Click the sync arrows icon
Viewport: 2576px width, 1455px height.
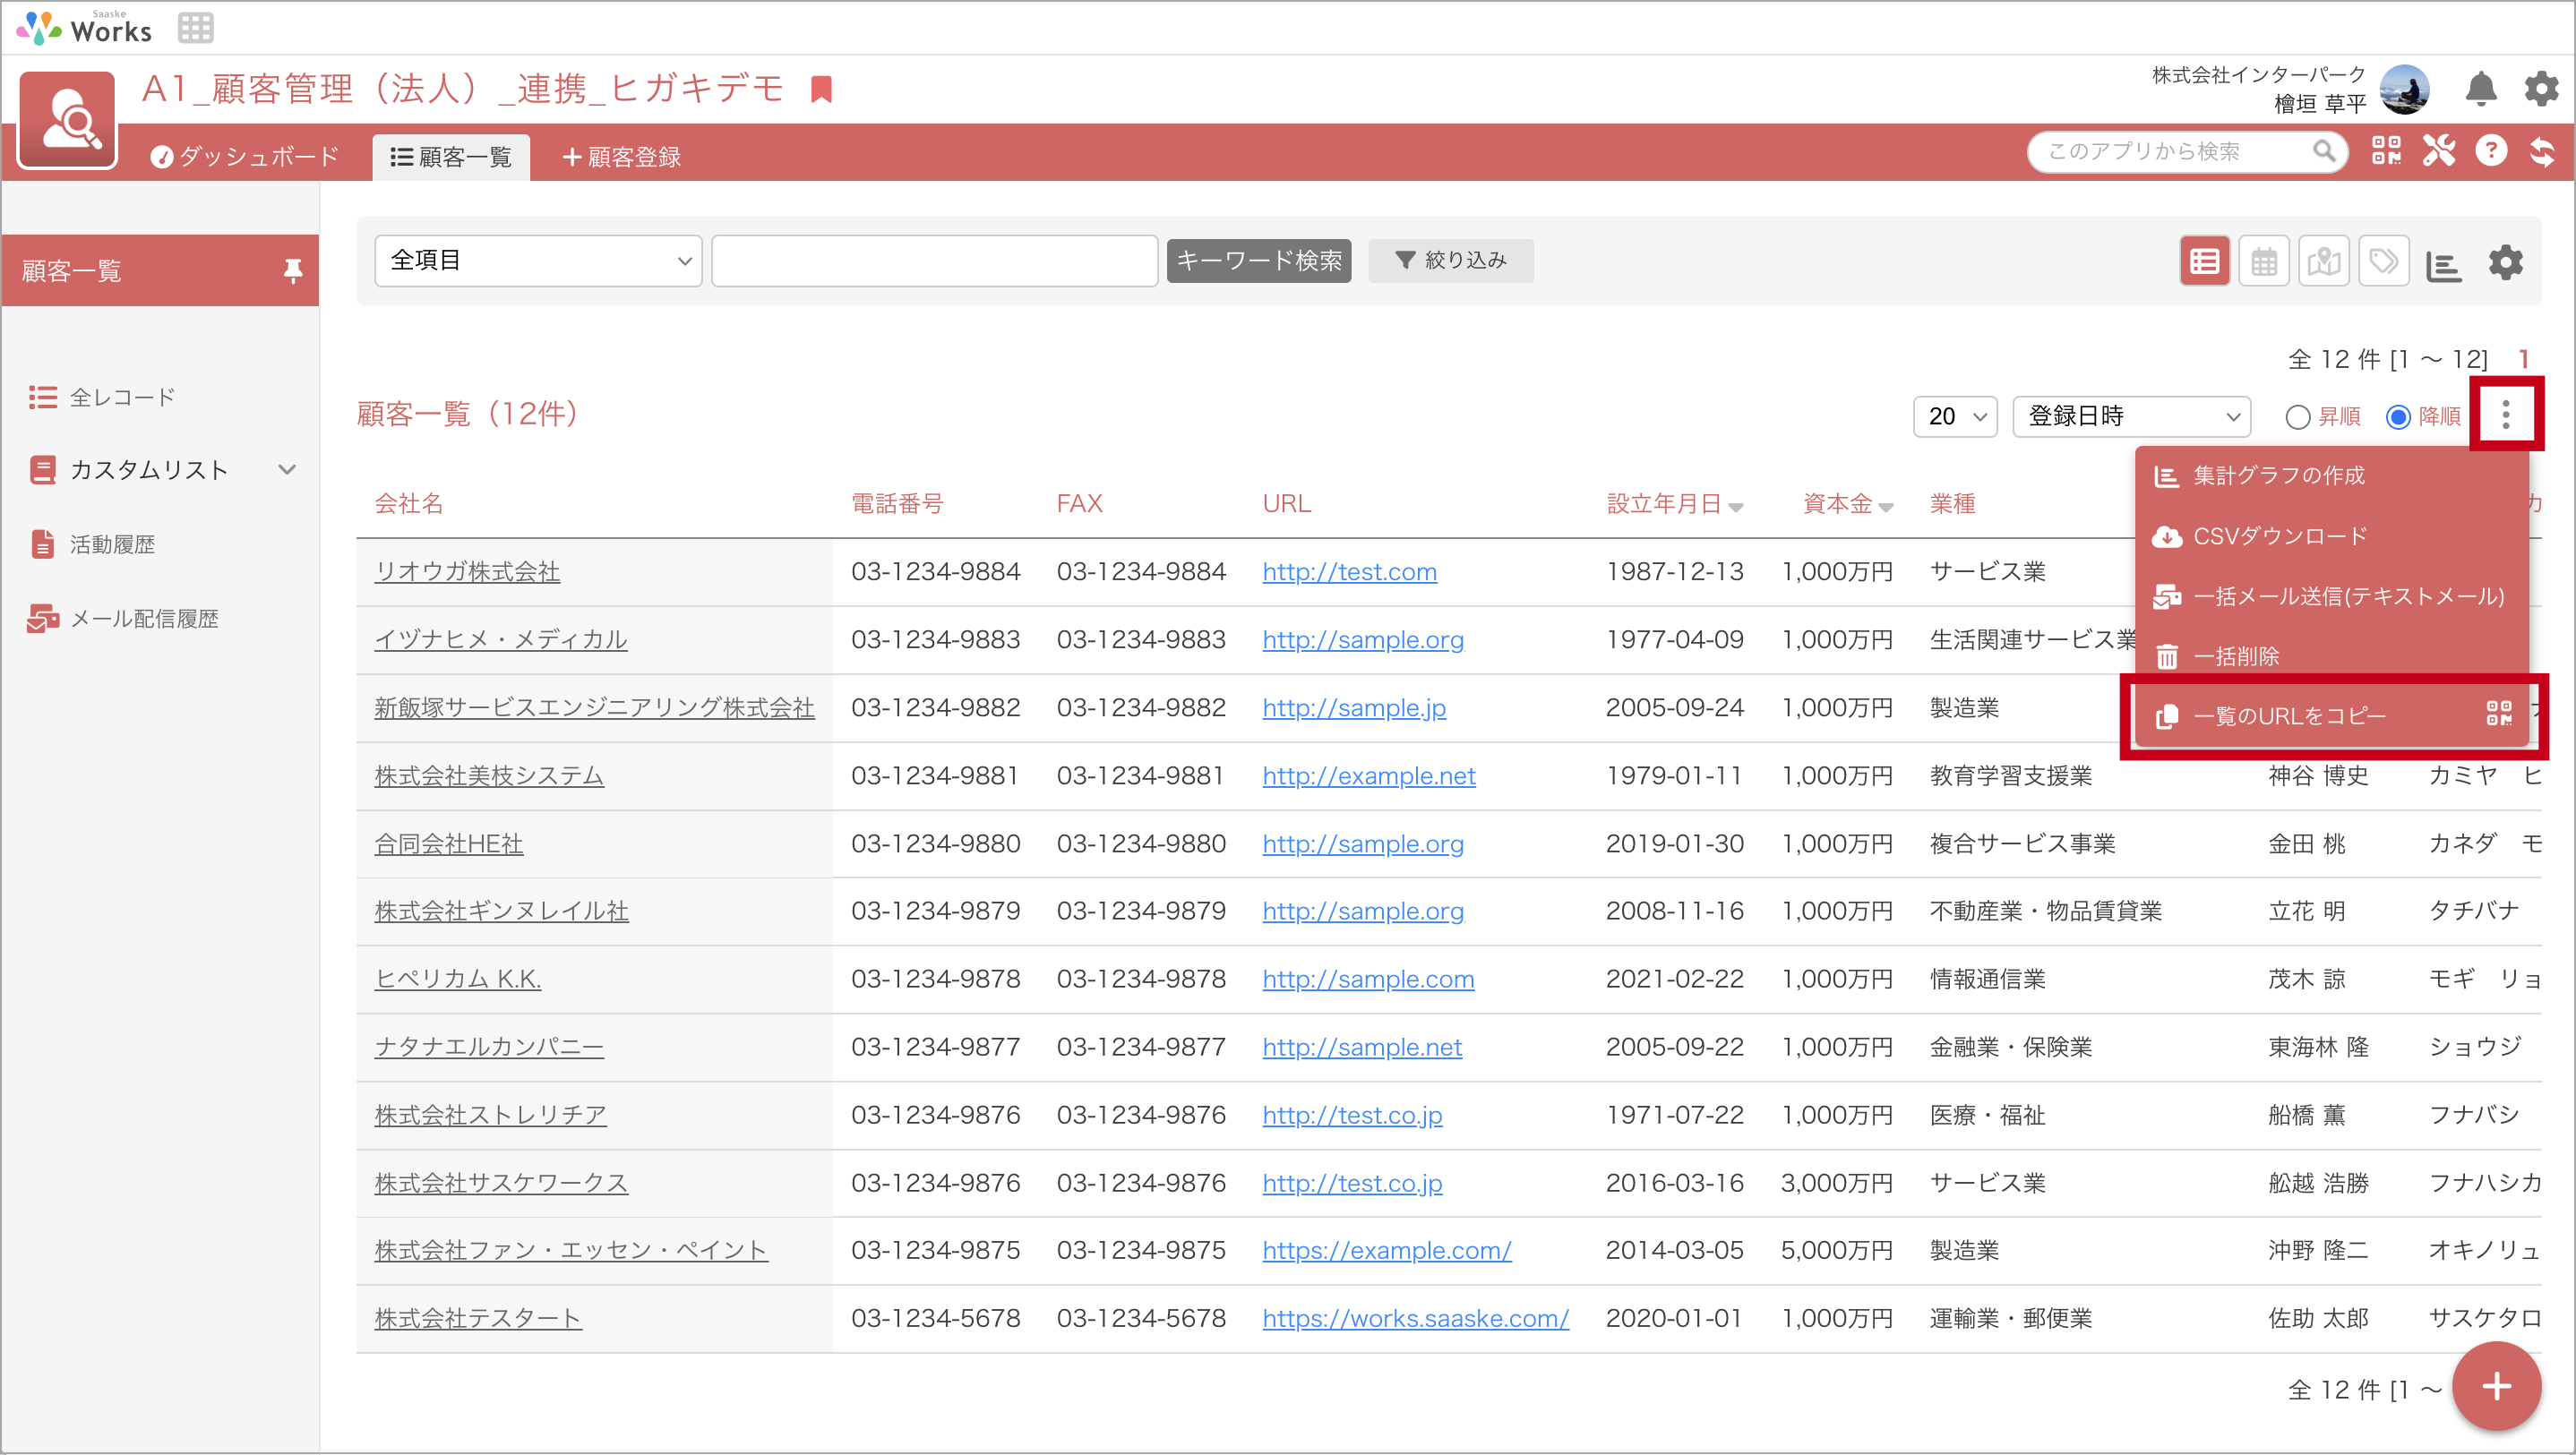[x=2541, y=151]
